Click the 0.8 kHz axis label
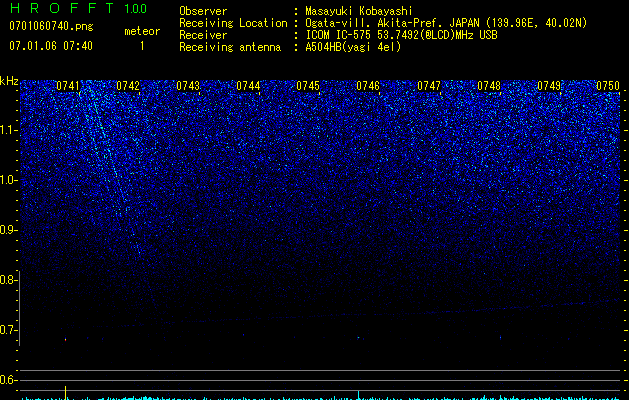Image resolution: width=629 pixels, height=400 pixels. pyautogui.click(x=7, y=280)
